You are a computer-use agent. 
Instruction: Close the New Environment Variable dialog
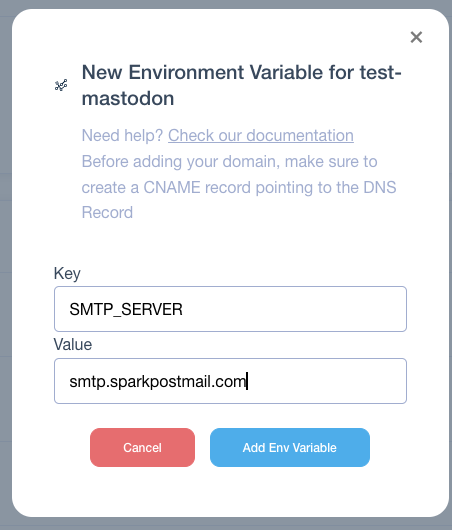pos(416,37)
